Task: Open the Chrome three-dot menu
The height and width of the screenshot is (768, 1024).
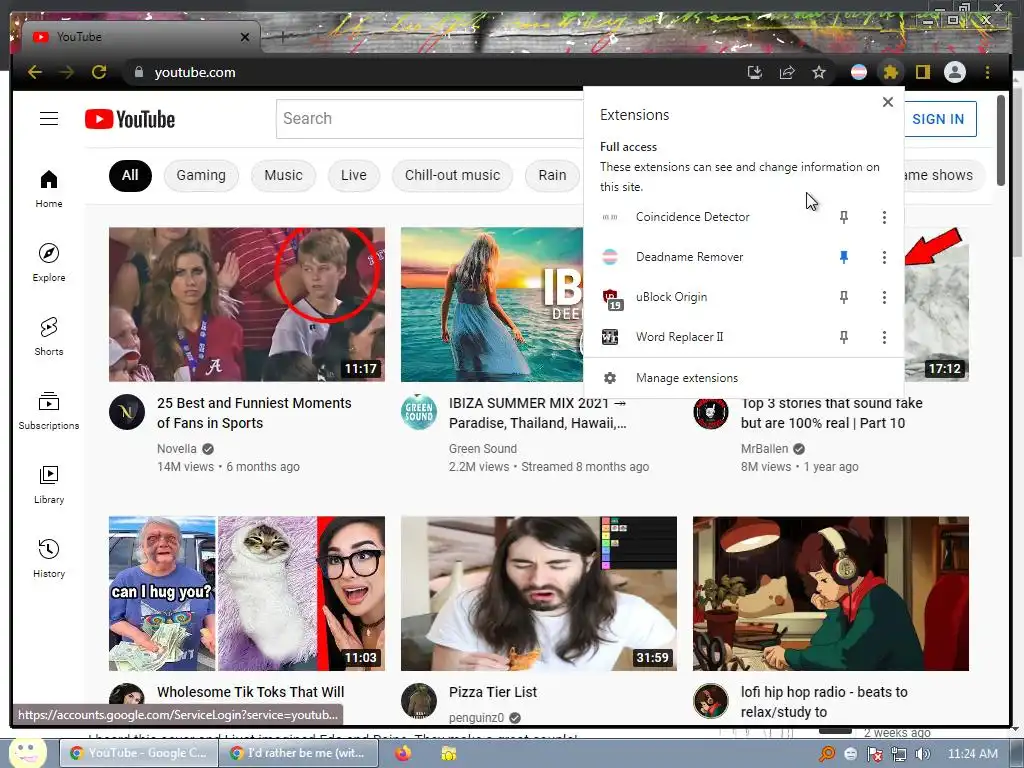Action: tap(987, 72)
